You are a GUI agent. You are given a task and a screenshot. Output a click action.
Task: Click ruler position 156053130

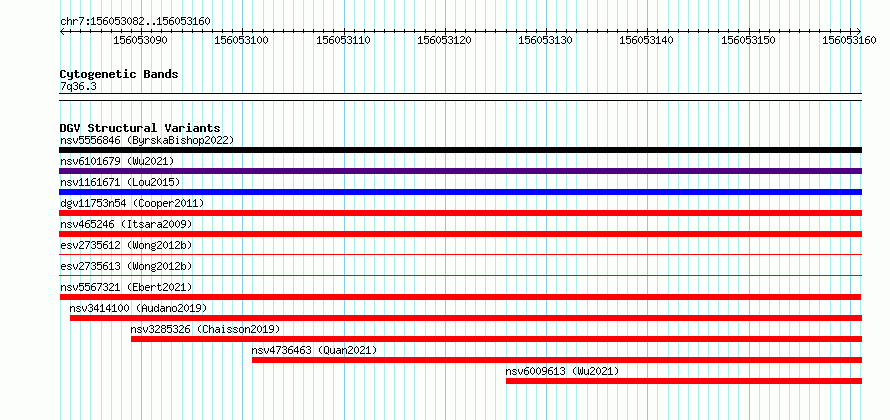coord(546,40)
